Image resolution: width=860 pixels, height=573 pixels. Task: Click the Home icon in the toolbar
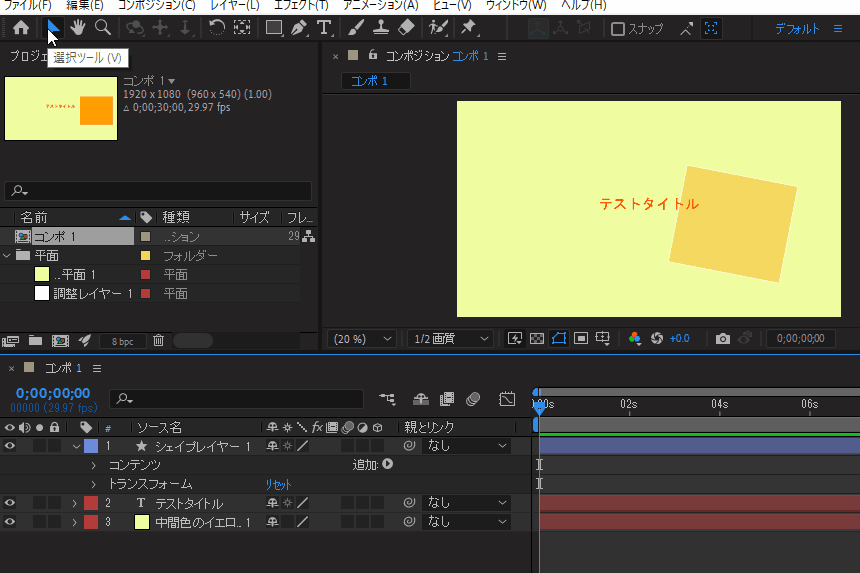coord(21,27)
